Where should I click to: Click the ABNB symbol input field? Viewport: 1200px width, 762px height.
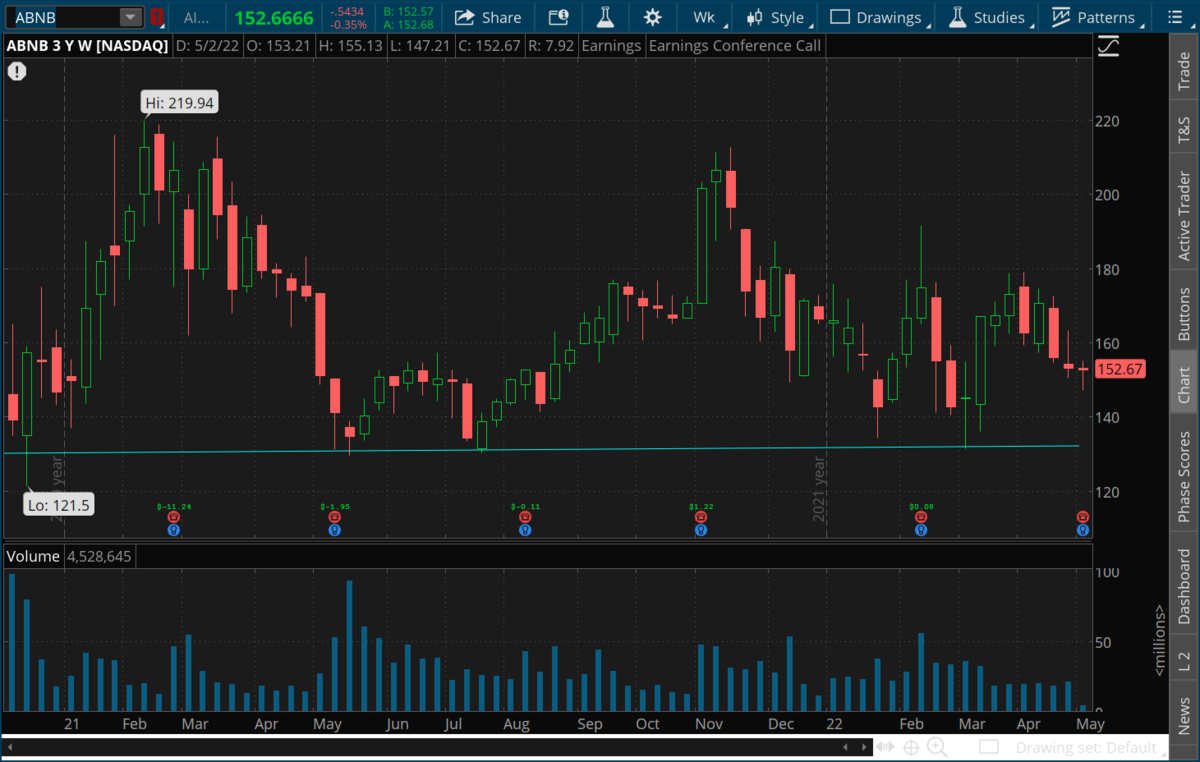click(x=63, y=17)
